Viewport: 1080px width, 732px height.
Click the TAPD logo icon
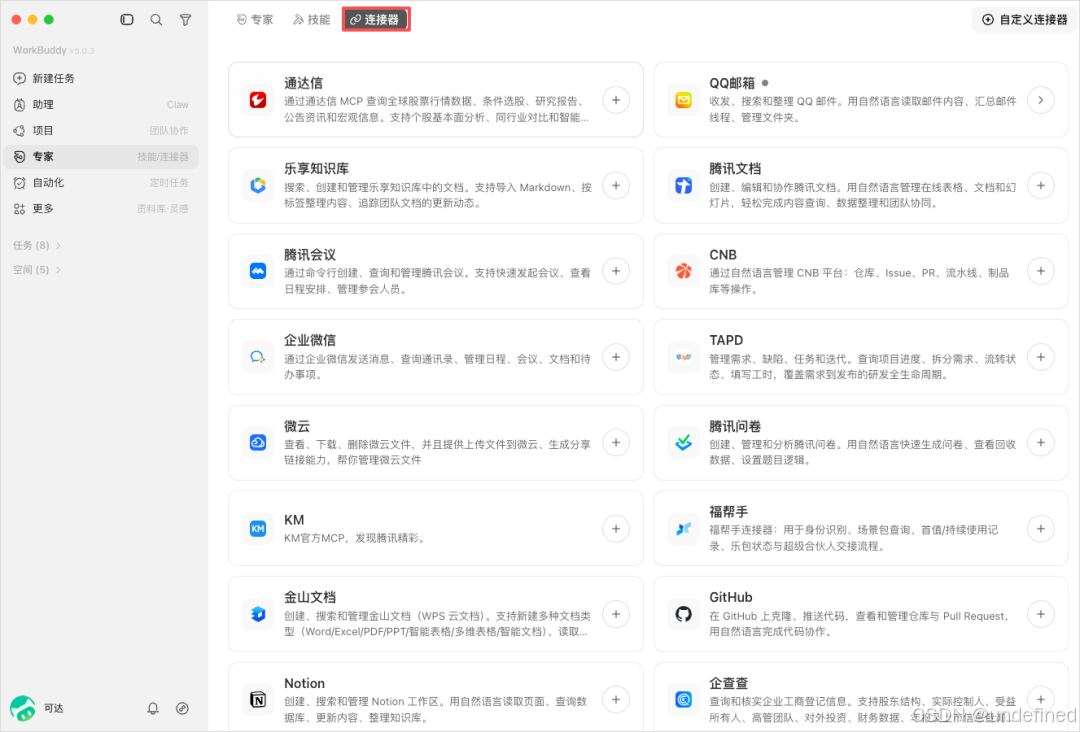[683, 357]
